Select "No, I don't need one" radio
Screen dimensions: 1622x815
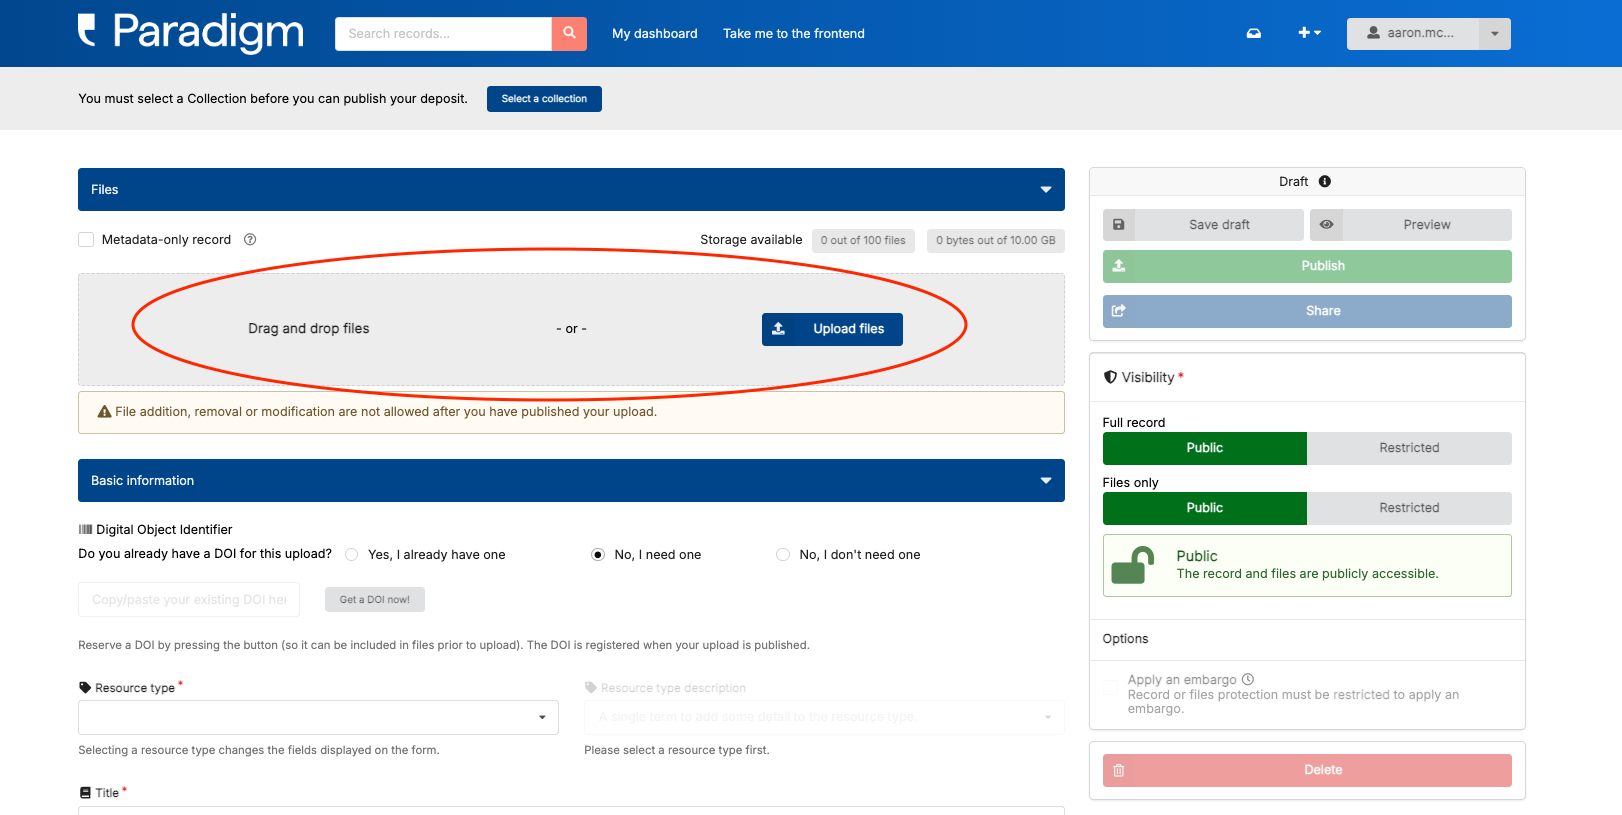[x=783, y=555]
